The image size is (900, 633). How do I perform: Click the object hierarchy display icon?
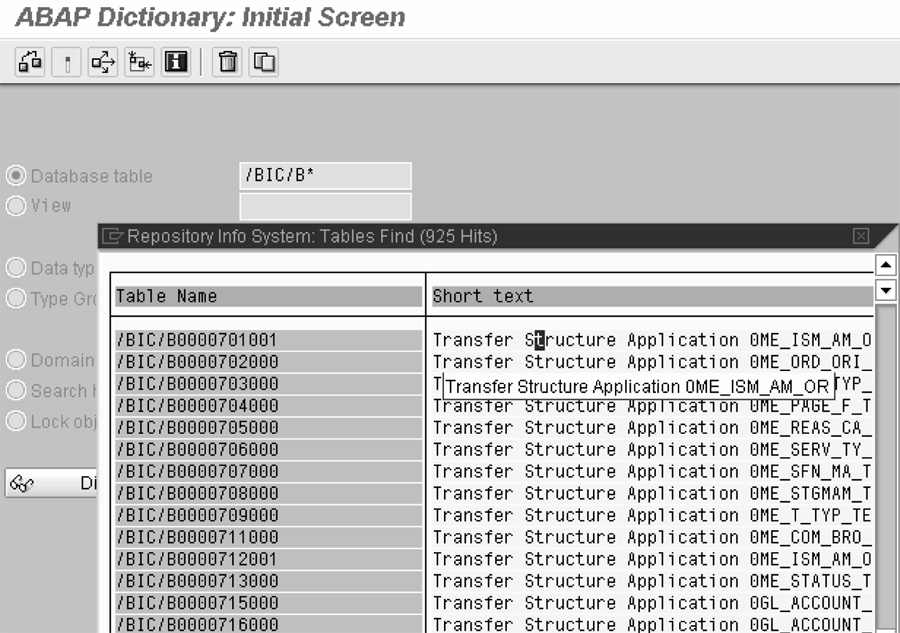(139, 61)
